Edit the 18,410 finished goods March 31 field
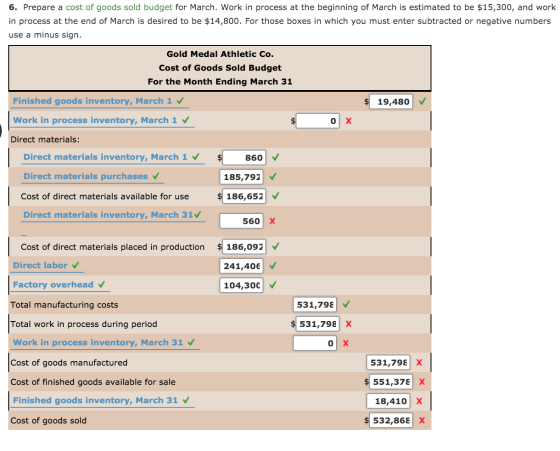Image resolution: width=560 pixels, height=451 pixels. point(388,401)
